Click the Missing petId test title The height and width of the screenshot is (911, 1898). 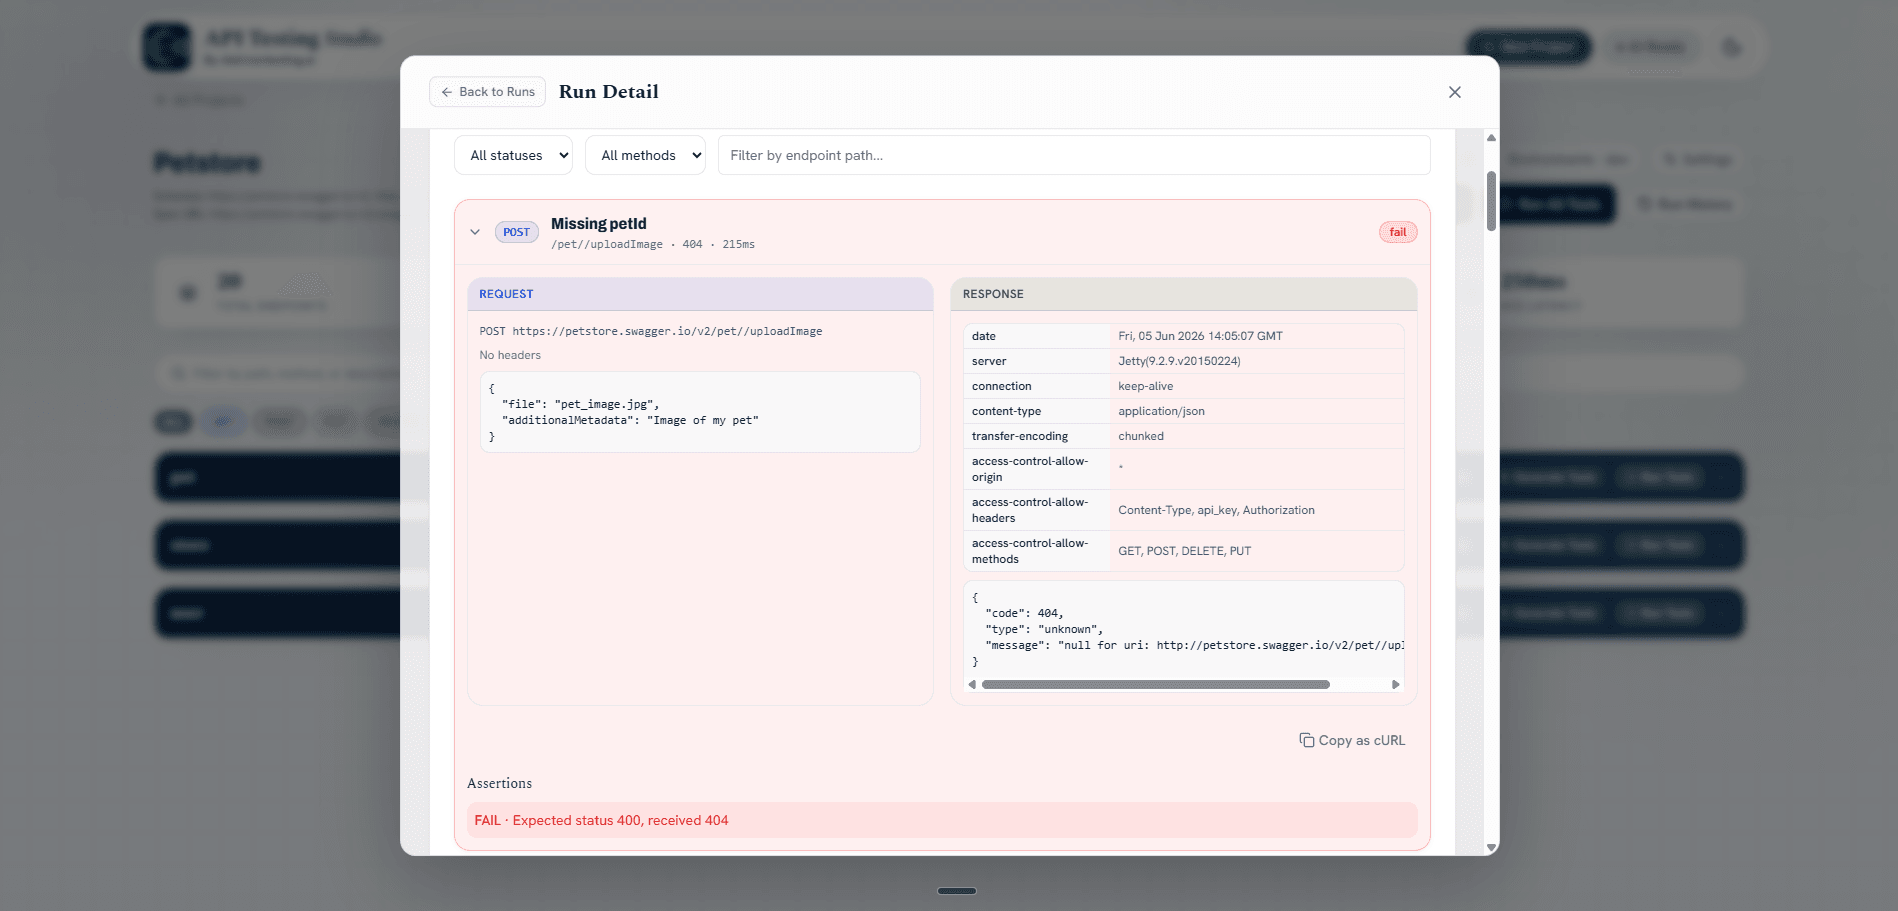click(x=598, y=224)
